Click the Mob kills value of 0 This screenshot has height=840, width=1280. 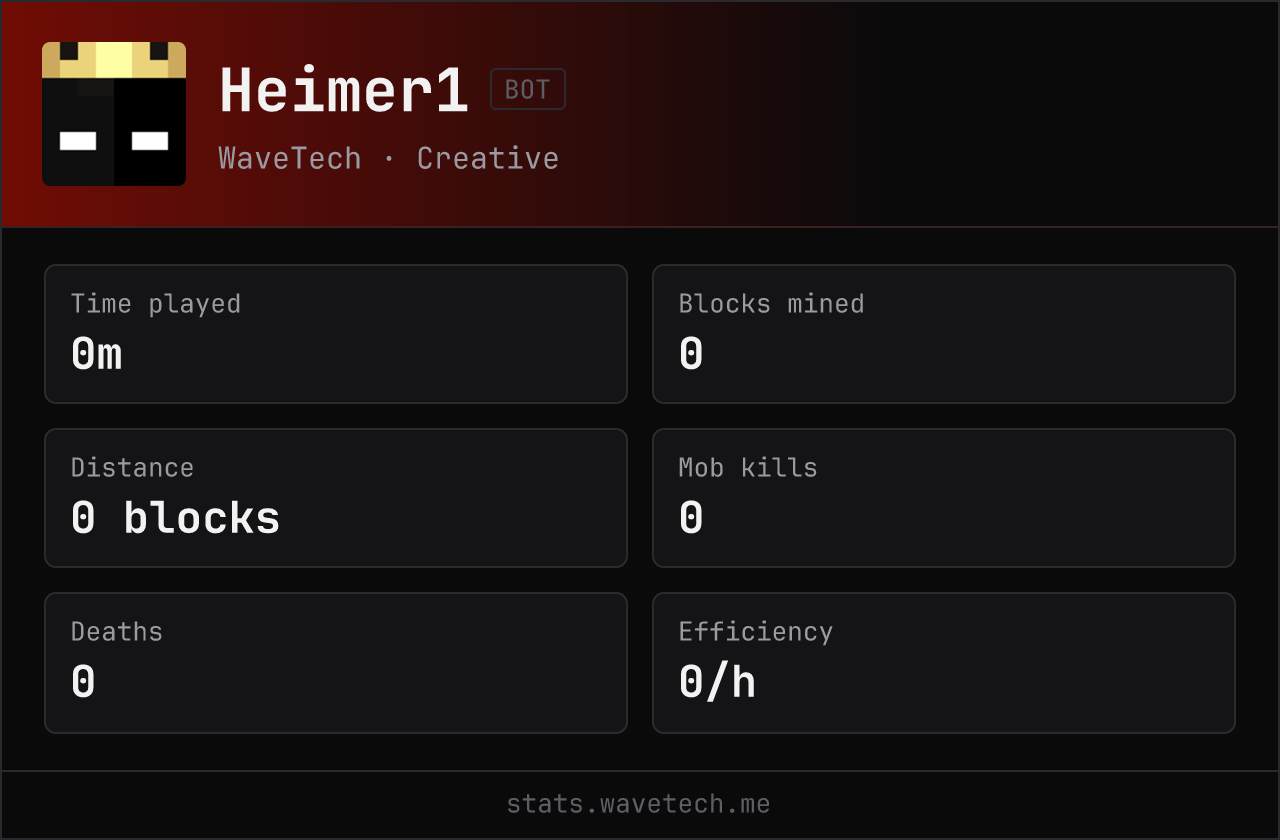[x=691, y=518]
